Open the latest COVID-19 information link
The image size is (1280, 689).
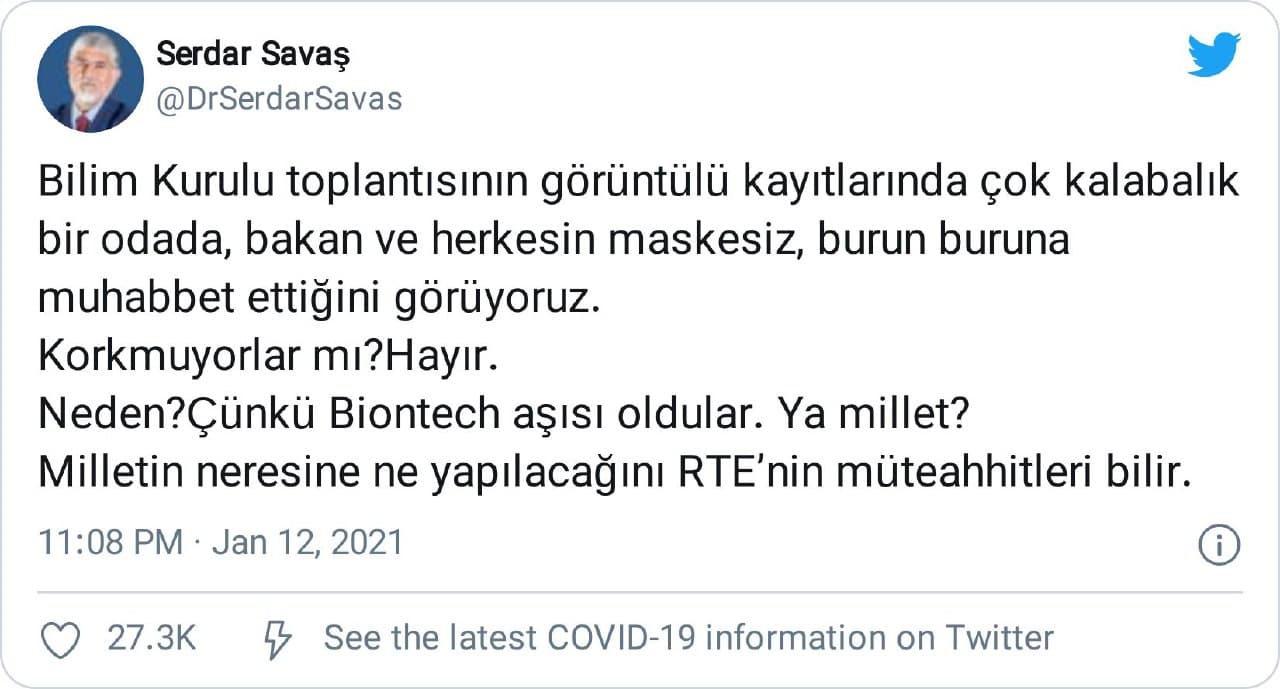click(x=688, y=638)
